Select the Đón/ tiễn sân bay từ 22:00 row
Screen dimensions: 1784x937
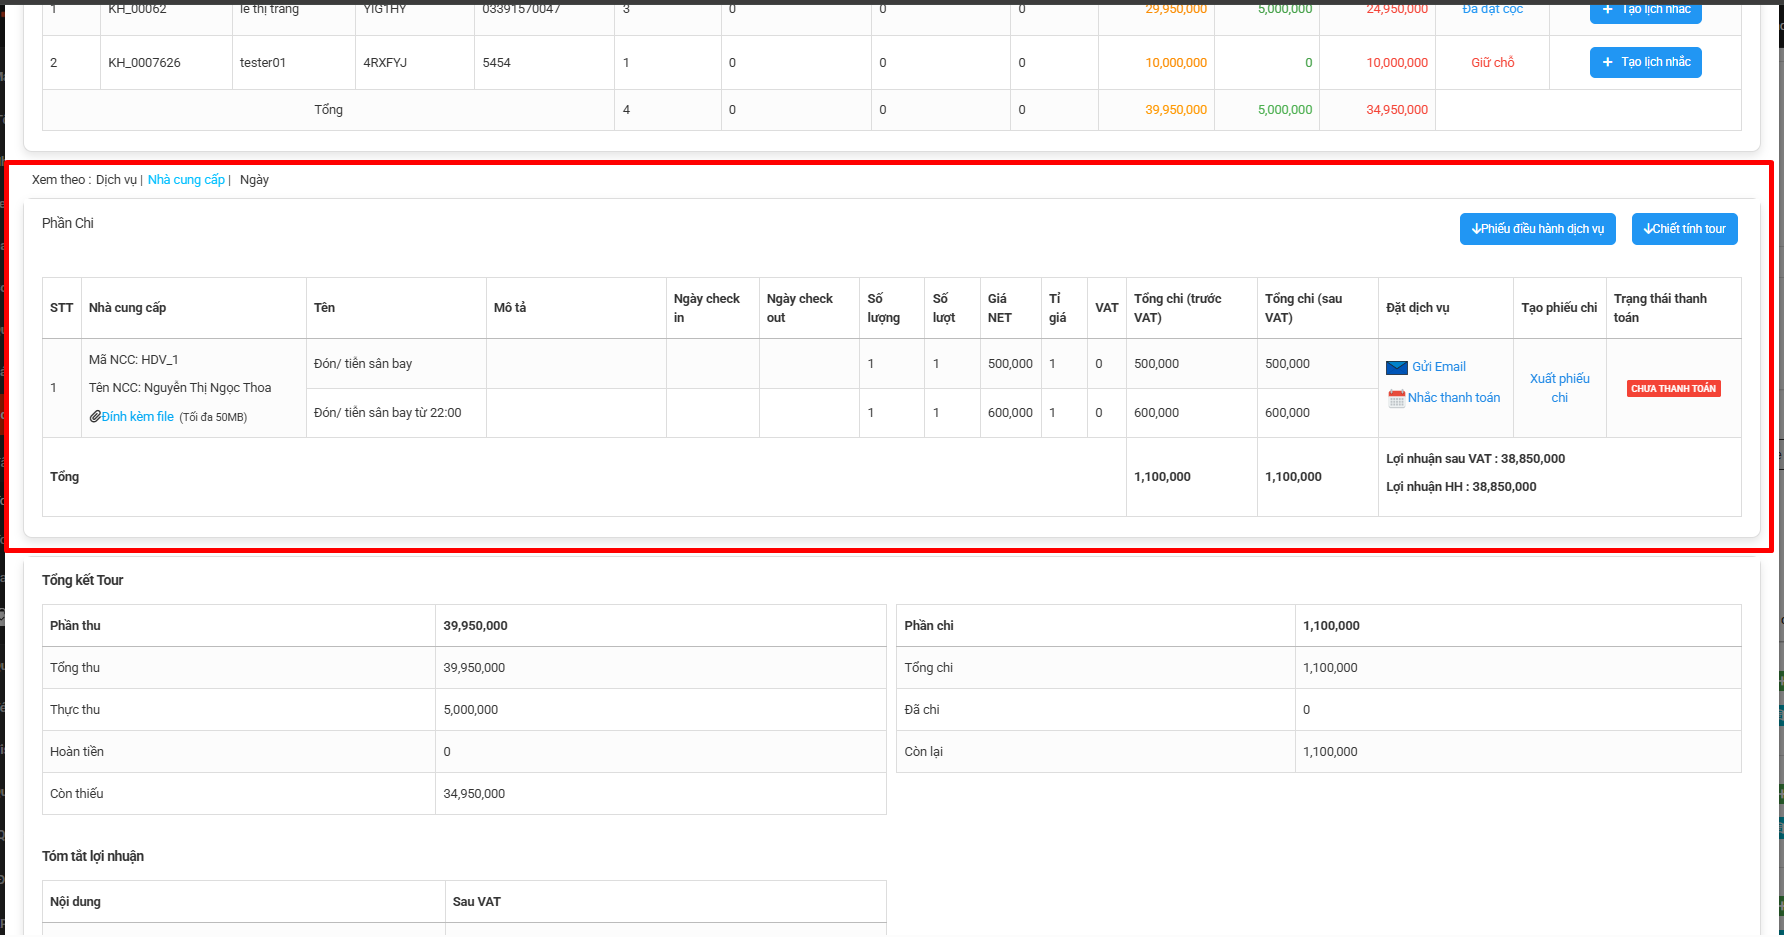coord(388,413)
